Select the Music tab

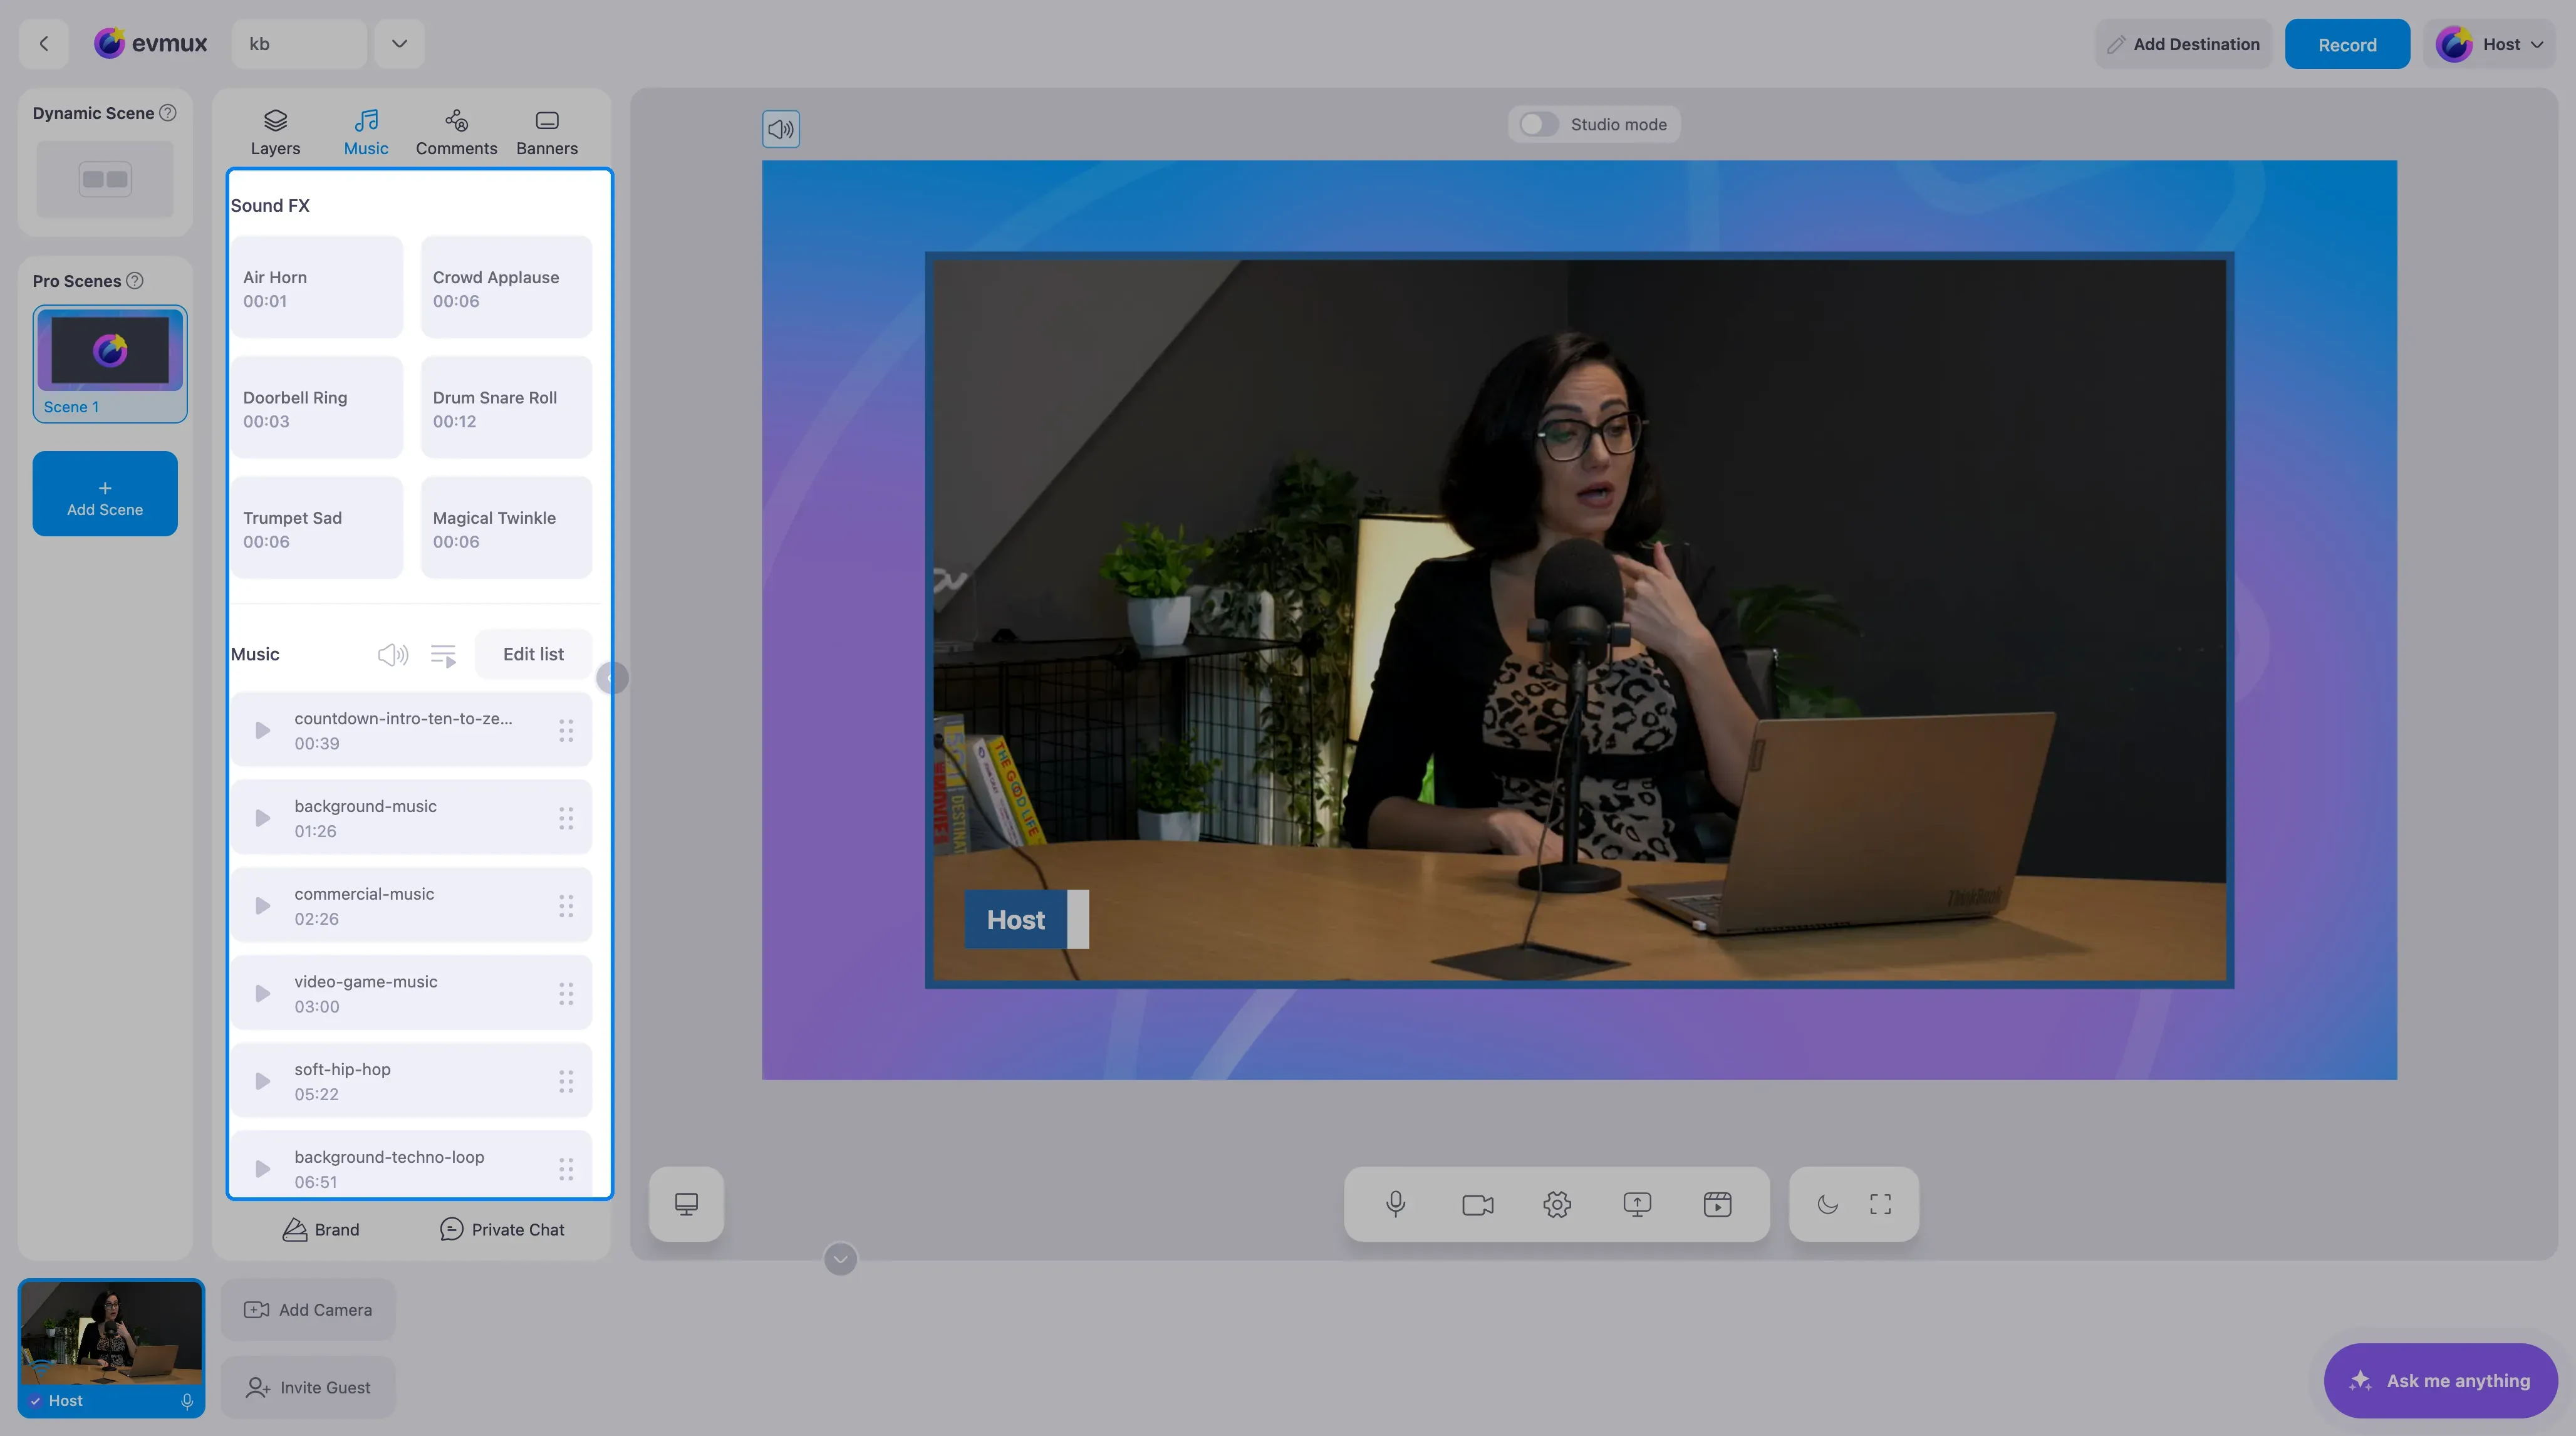click(x=366, y=132)
